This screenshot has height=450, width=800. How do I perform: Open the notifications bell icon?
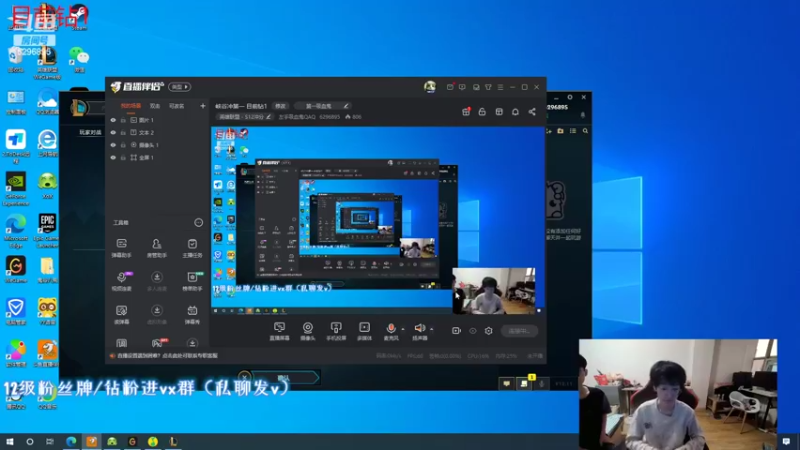pyautogui.click(x=515, y=112)
